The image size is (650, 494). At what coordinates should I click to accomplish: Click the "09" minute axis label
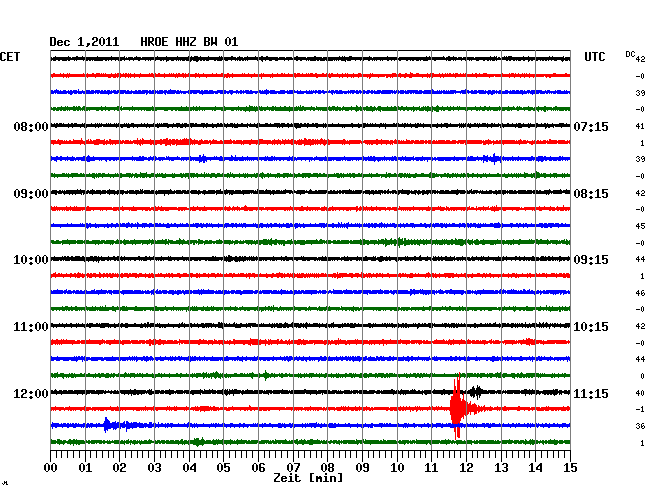(362, 468)
